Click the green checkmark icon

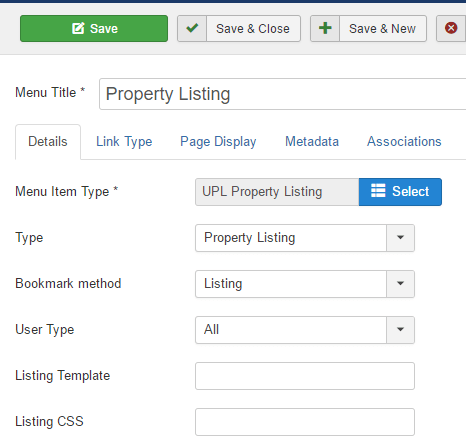pos(192,28)
